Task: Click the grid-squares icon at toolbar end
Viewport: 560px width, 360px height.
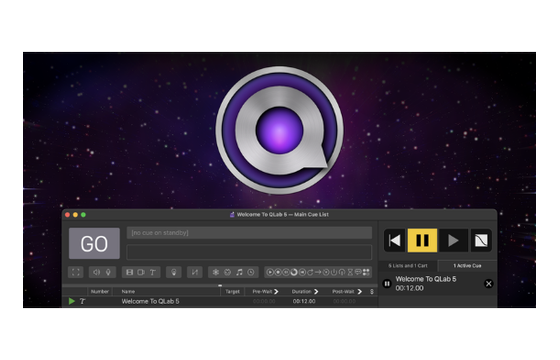Action: [366, 272]
